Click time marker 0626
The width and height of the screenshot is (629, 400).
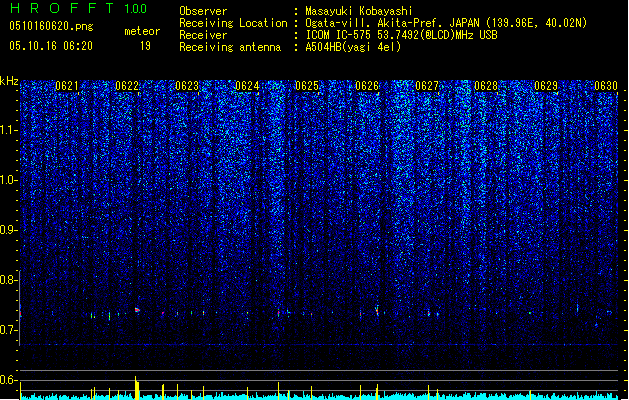367,86
